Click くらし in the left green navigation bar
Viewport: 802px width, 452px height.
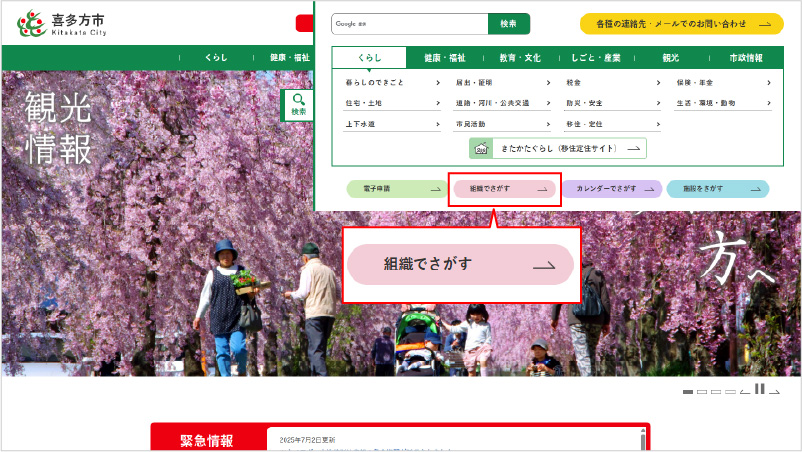(x=216, y=58)
